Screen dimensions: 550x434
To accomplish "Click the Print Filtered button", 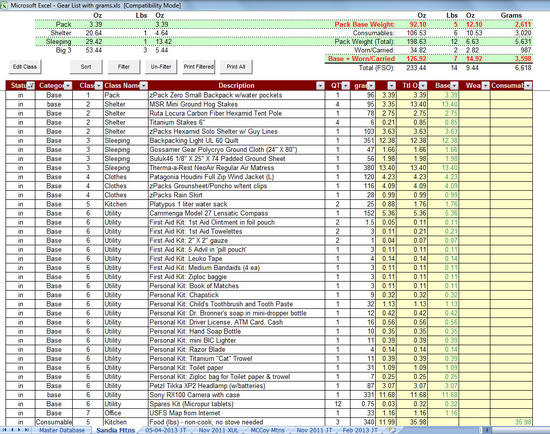I will 199,67.
